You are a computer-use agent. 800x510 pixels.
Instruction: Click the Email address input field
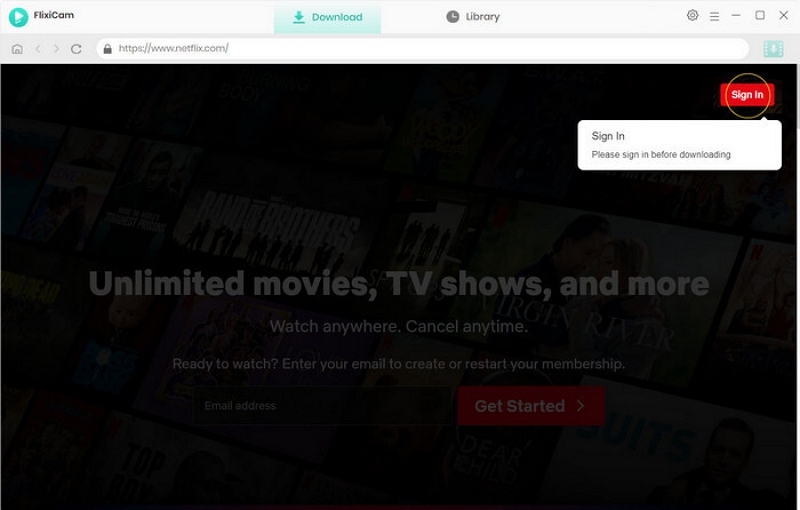pyautogui.click(x=322, y=406)
